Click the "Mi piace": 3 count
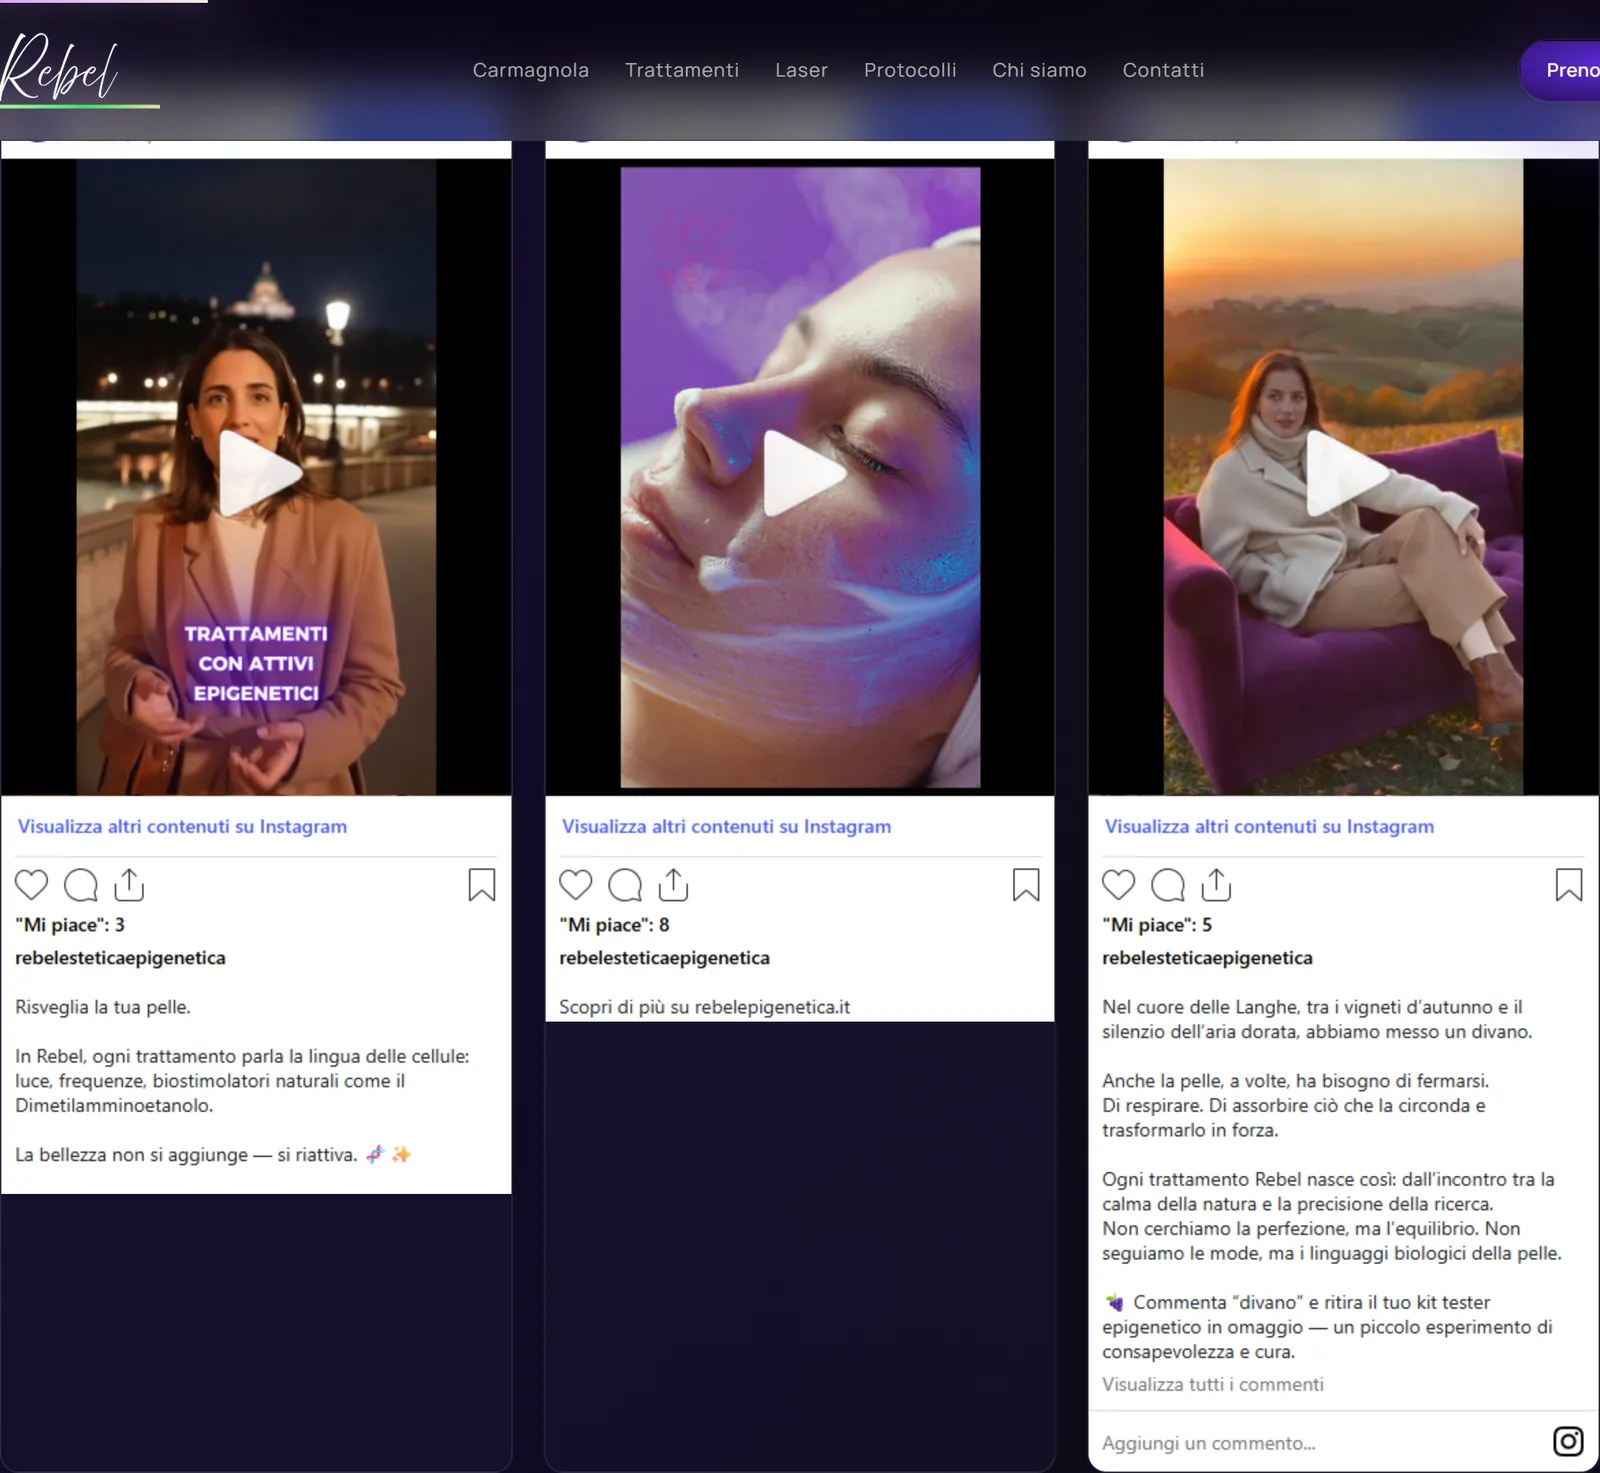Image resolution: width=1600 pixels, height=1473 pixels. (x=70, y=925)
